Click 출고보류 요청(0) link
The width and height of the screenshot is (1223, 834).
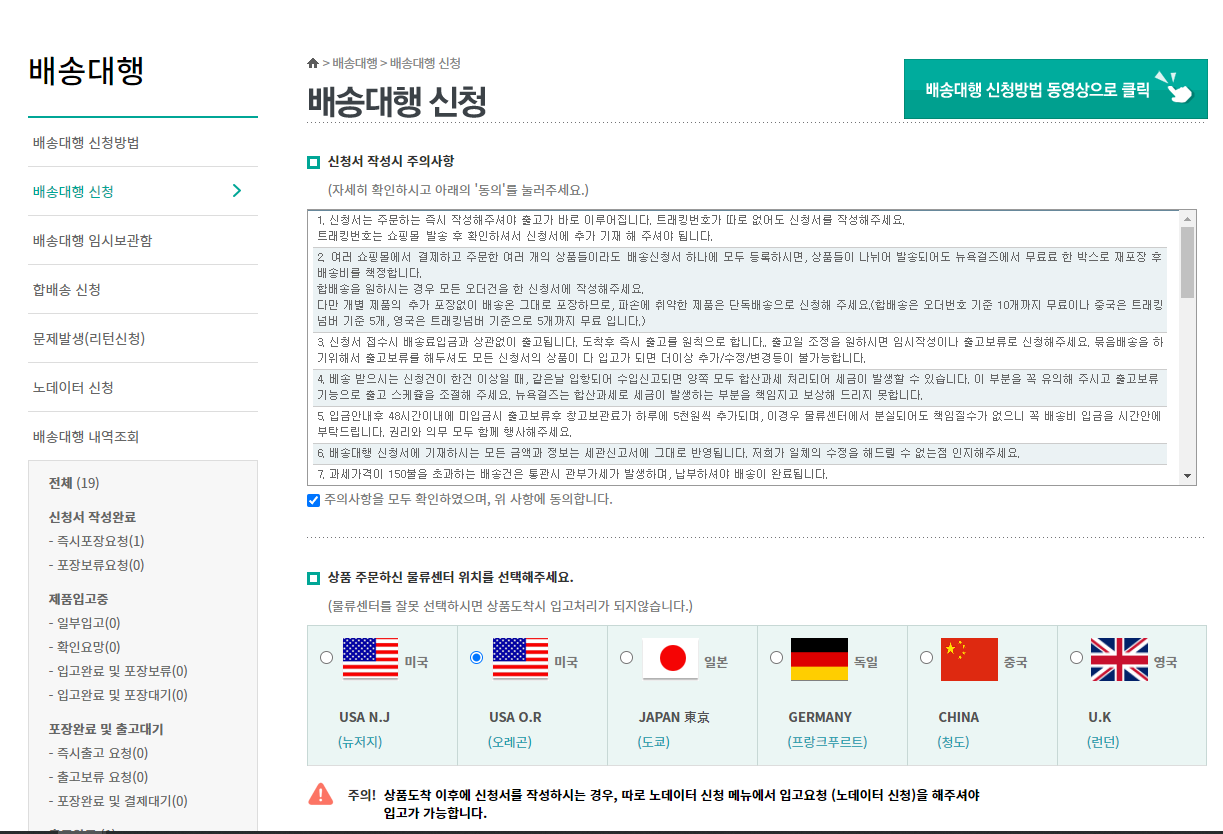[98, 777]
